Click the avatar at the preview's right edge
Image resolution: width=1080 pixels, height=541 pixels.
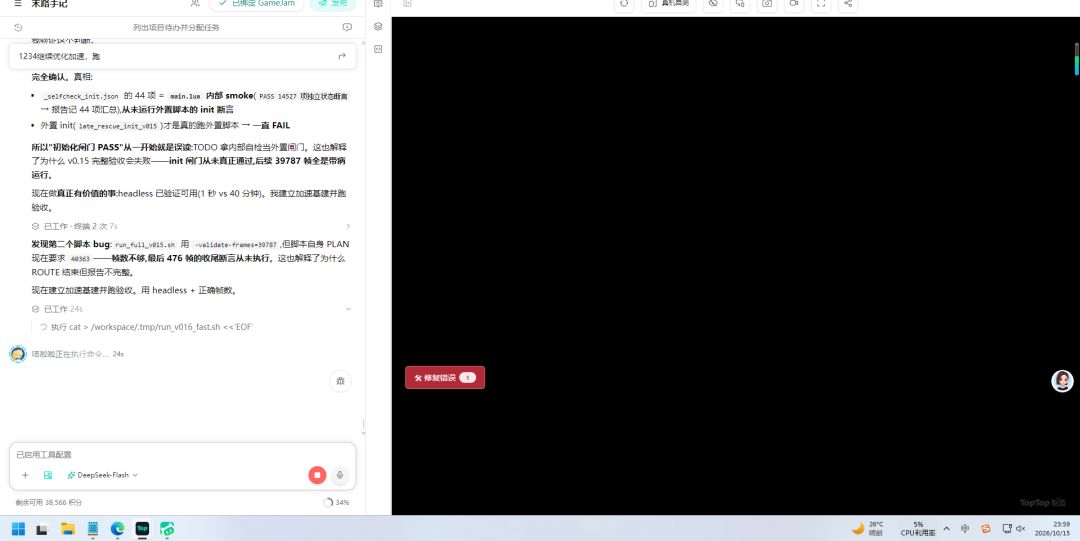tap(1062, 381)
